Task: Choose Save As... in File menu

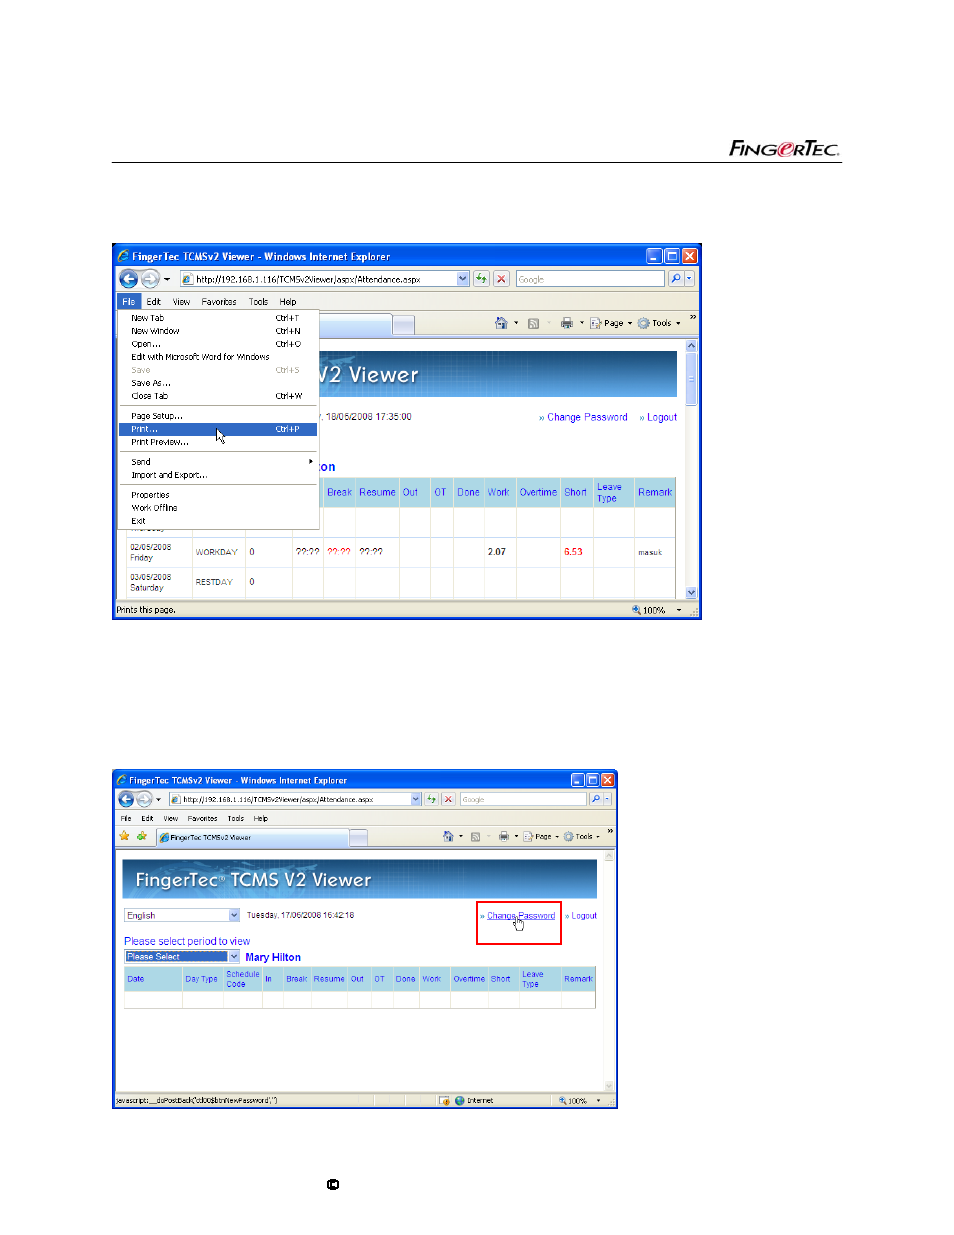Action: [x=218, y=383]
